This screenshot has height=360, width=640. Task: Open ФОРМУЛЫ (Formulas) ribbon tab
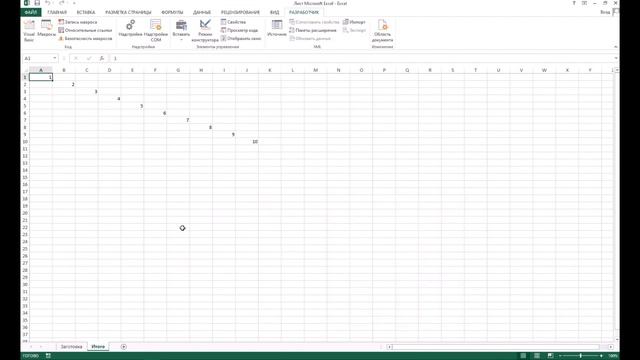click(x=172, y=12)
